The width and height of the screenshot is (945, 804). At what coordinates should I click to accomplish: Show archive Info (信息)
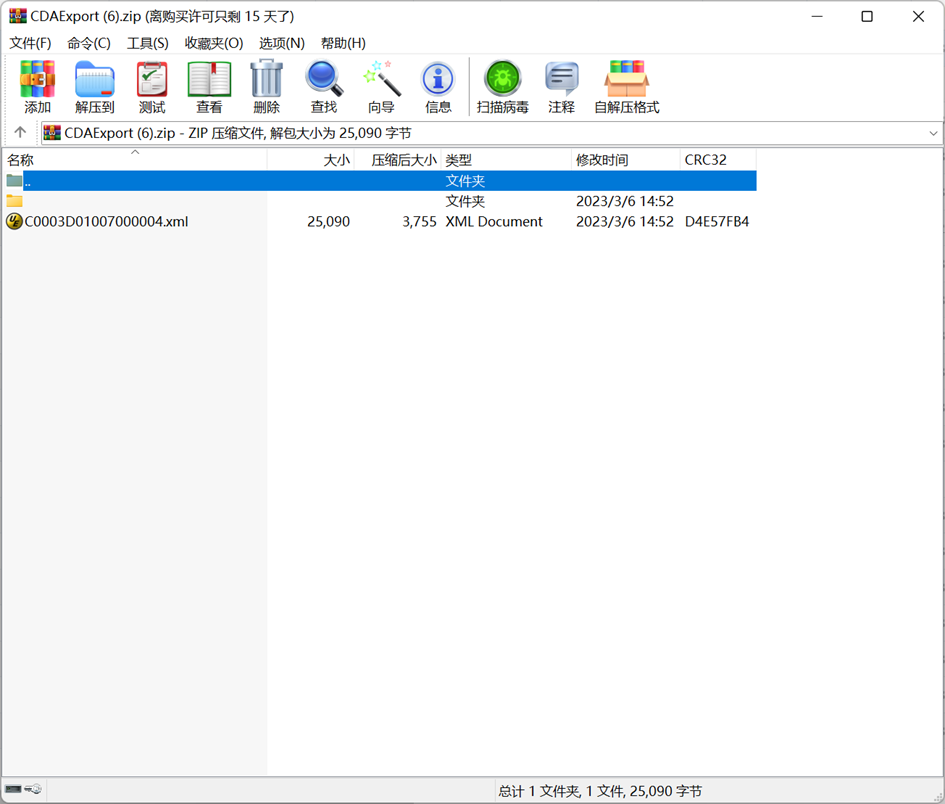click(438, 87)
